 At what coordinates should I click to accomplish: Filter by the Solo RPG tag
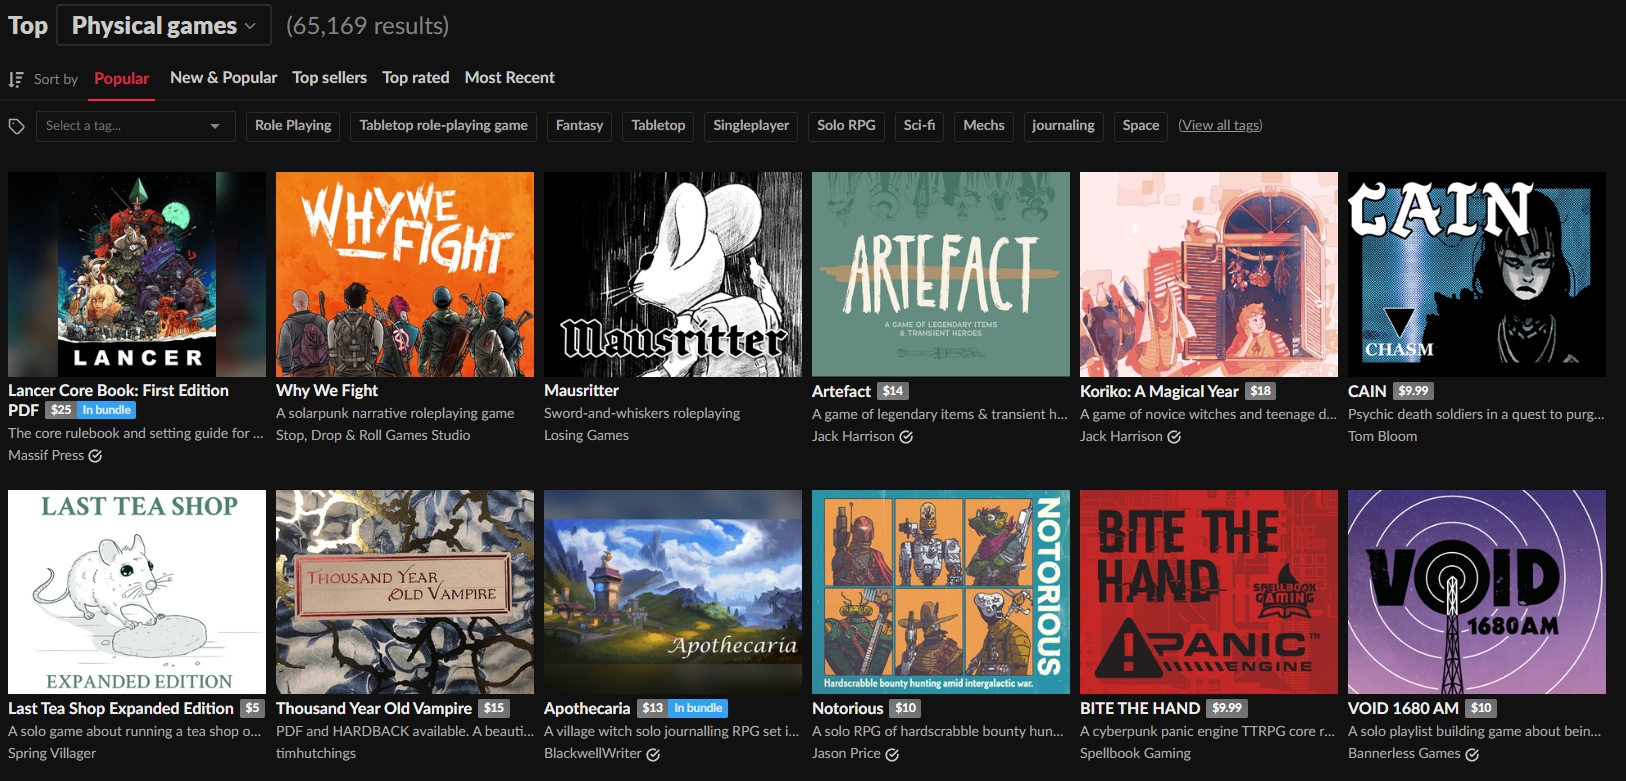pyautogui.click(x=846, y=126)
